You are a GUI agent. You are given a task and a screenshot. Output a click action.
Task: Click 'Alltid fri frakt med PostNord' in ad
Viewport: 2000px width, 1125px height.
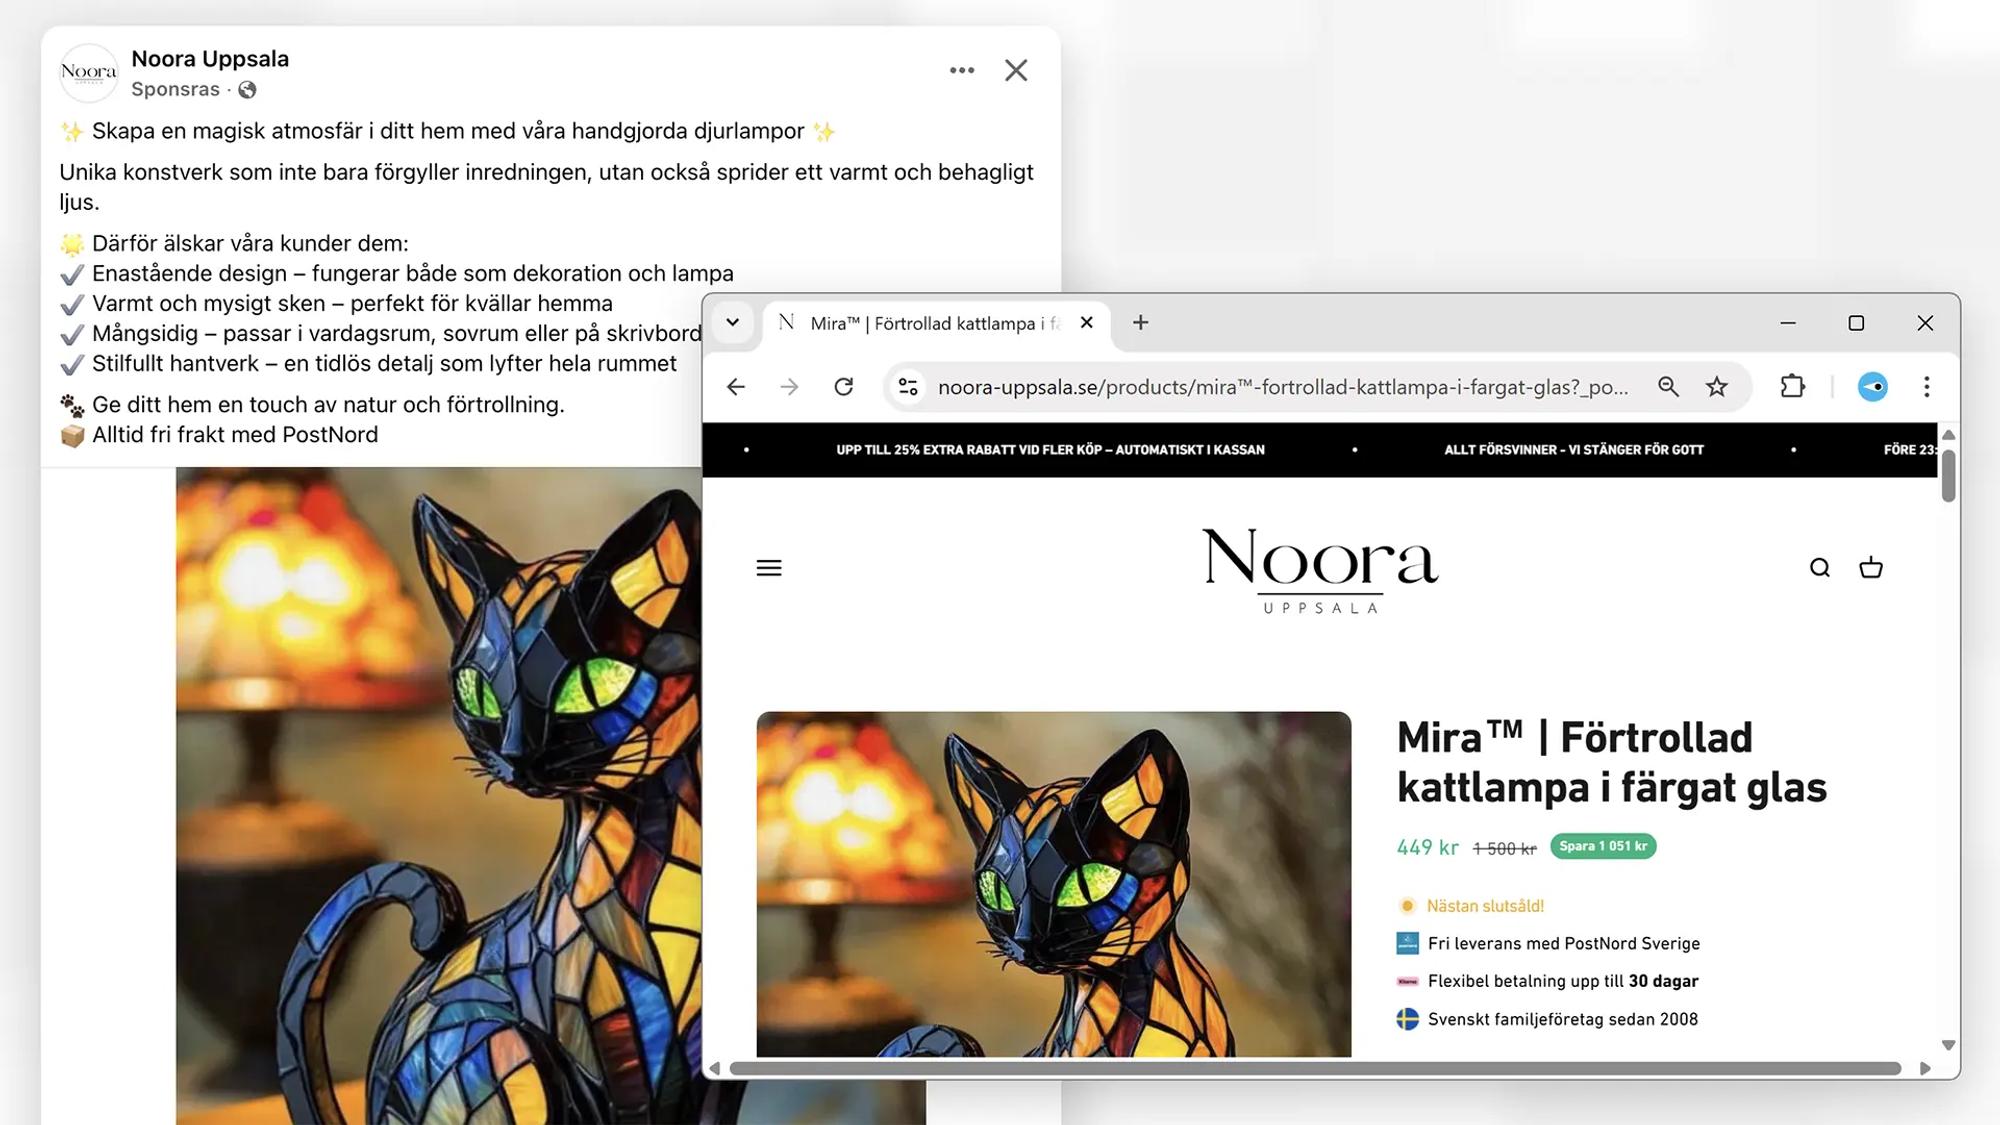click(x=235, y=435)
